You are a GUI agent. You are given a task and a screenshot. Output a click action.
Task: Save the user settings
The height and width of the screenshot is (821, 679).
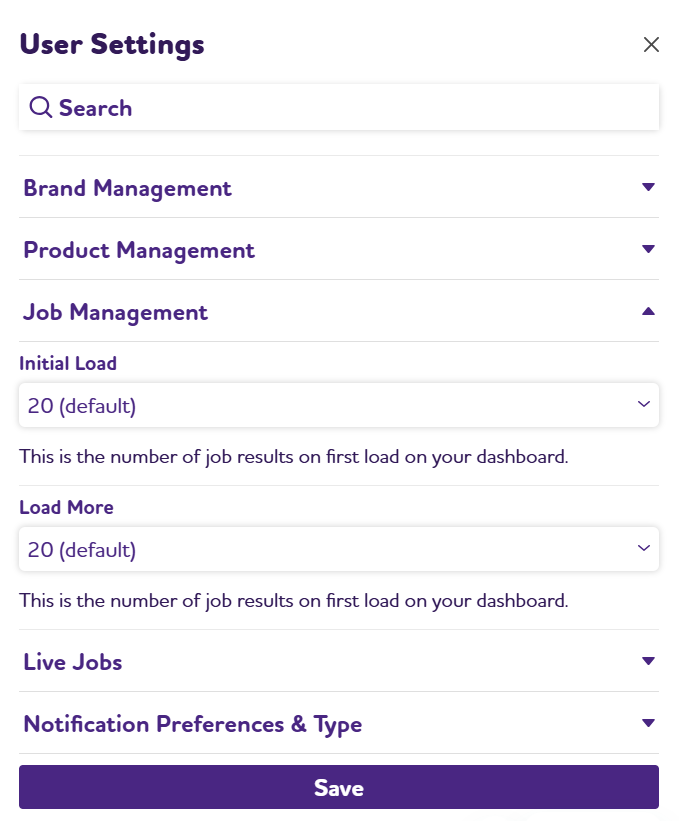click(339, 787)
